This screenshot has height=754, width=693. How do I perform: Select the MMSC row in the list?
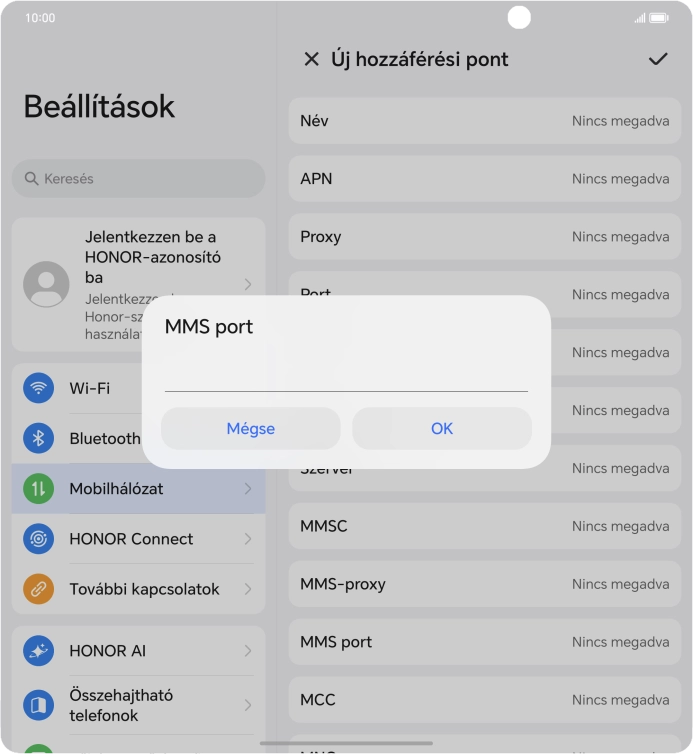(485, 526)
